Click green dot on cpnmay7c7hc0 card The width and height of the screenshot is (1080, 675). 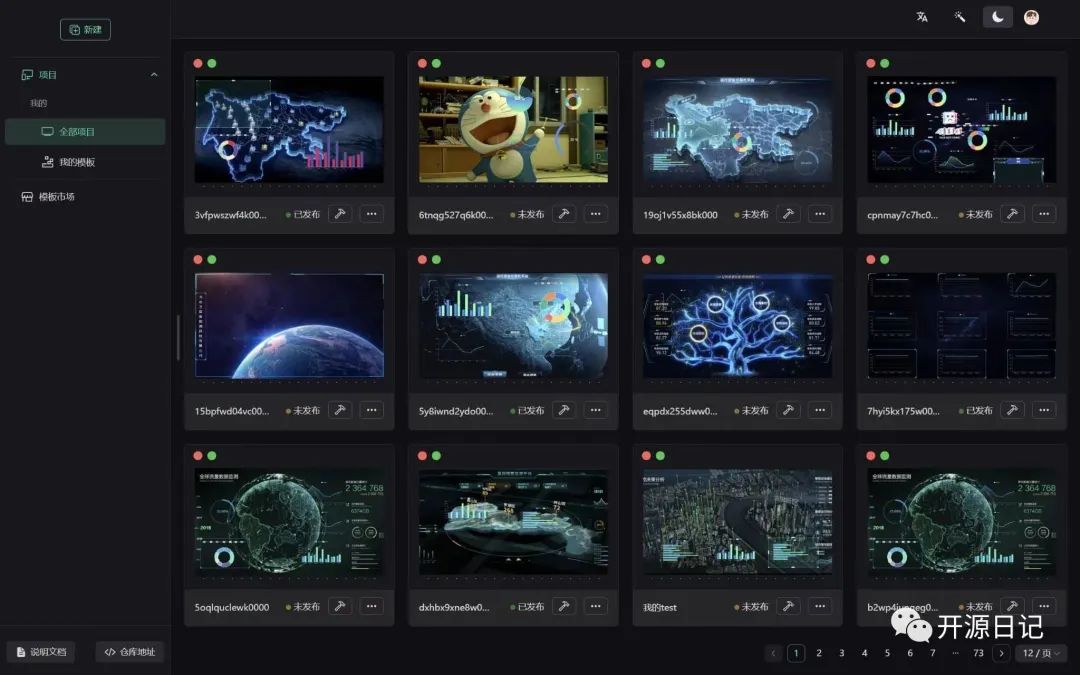click(884, 63)
